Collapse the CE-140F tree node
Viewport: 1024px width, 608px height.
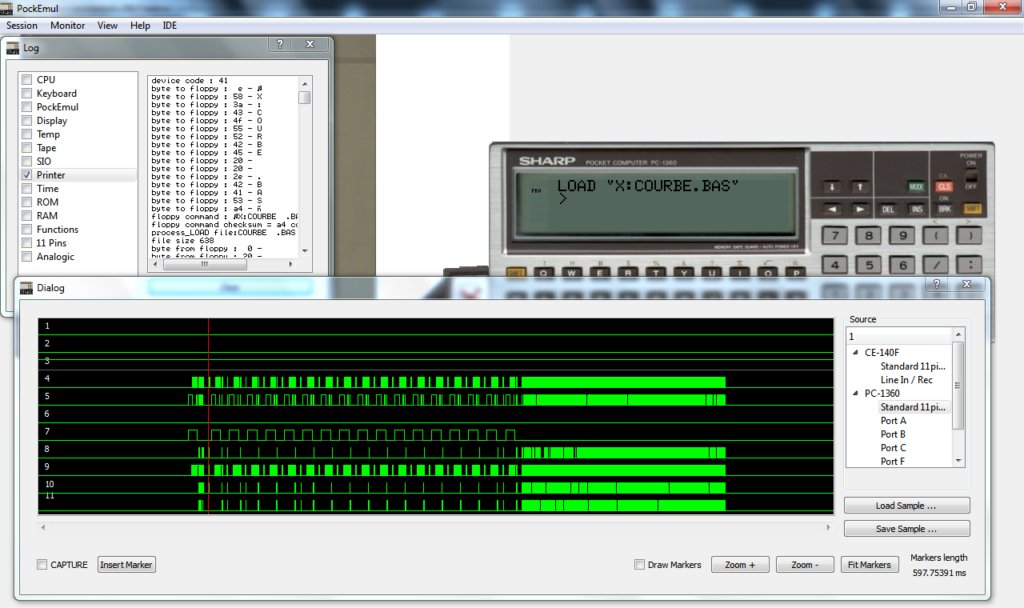coord(856,352)
